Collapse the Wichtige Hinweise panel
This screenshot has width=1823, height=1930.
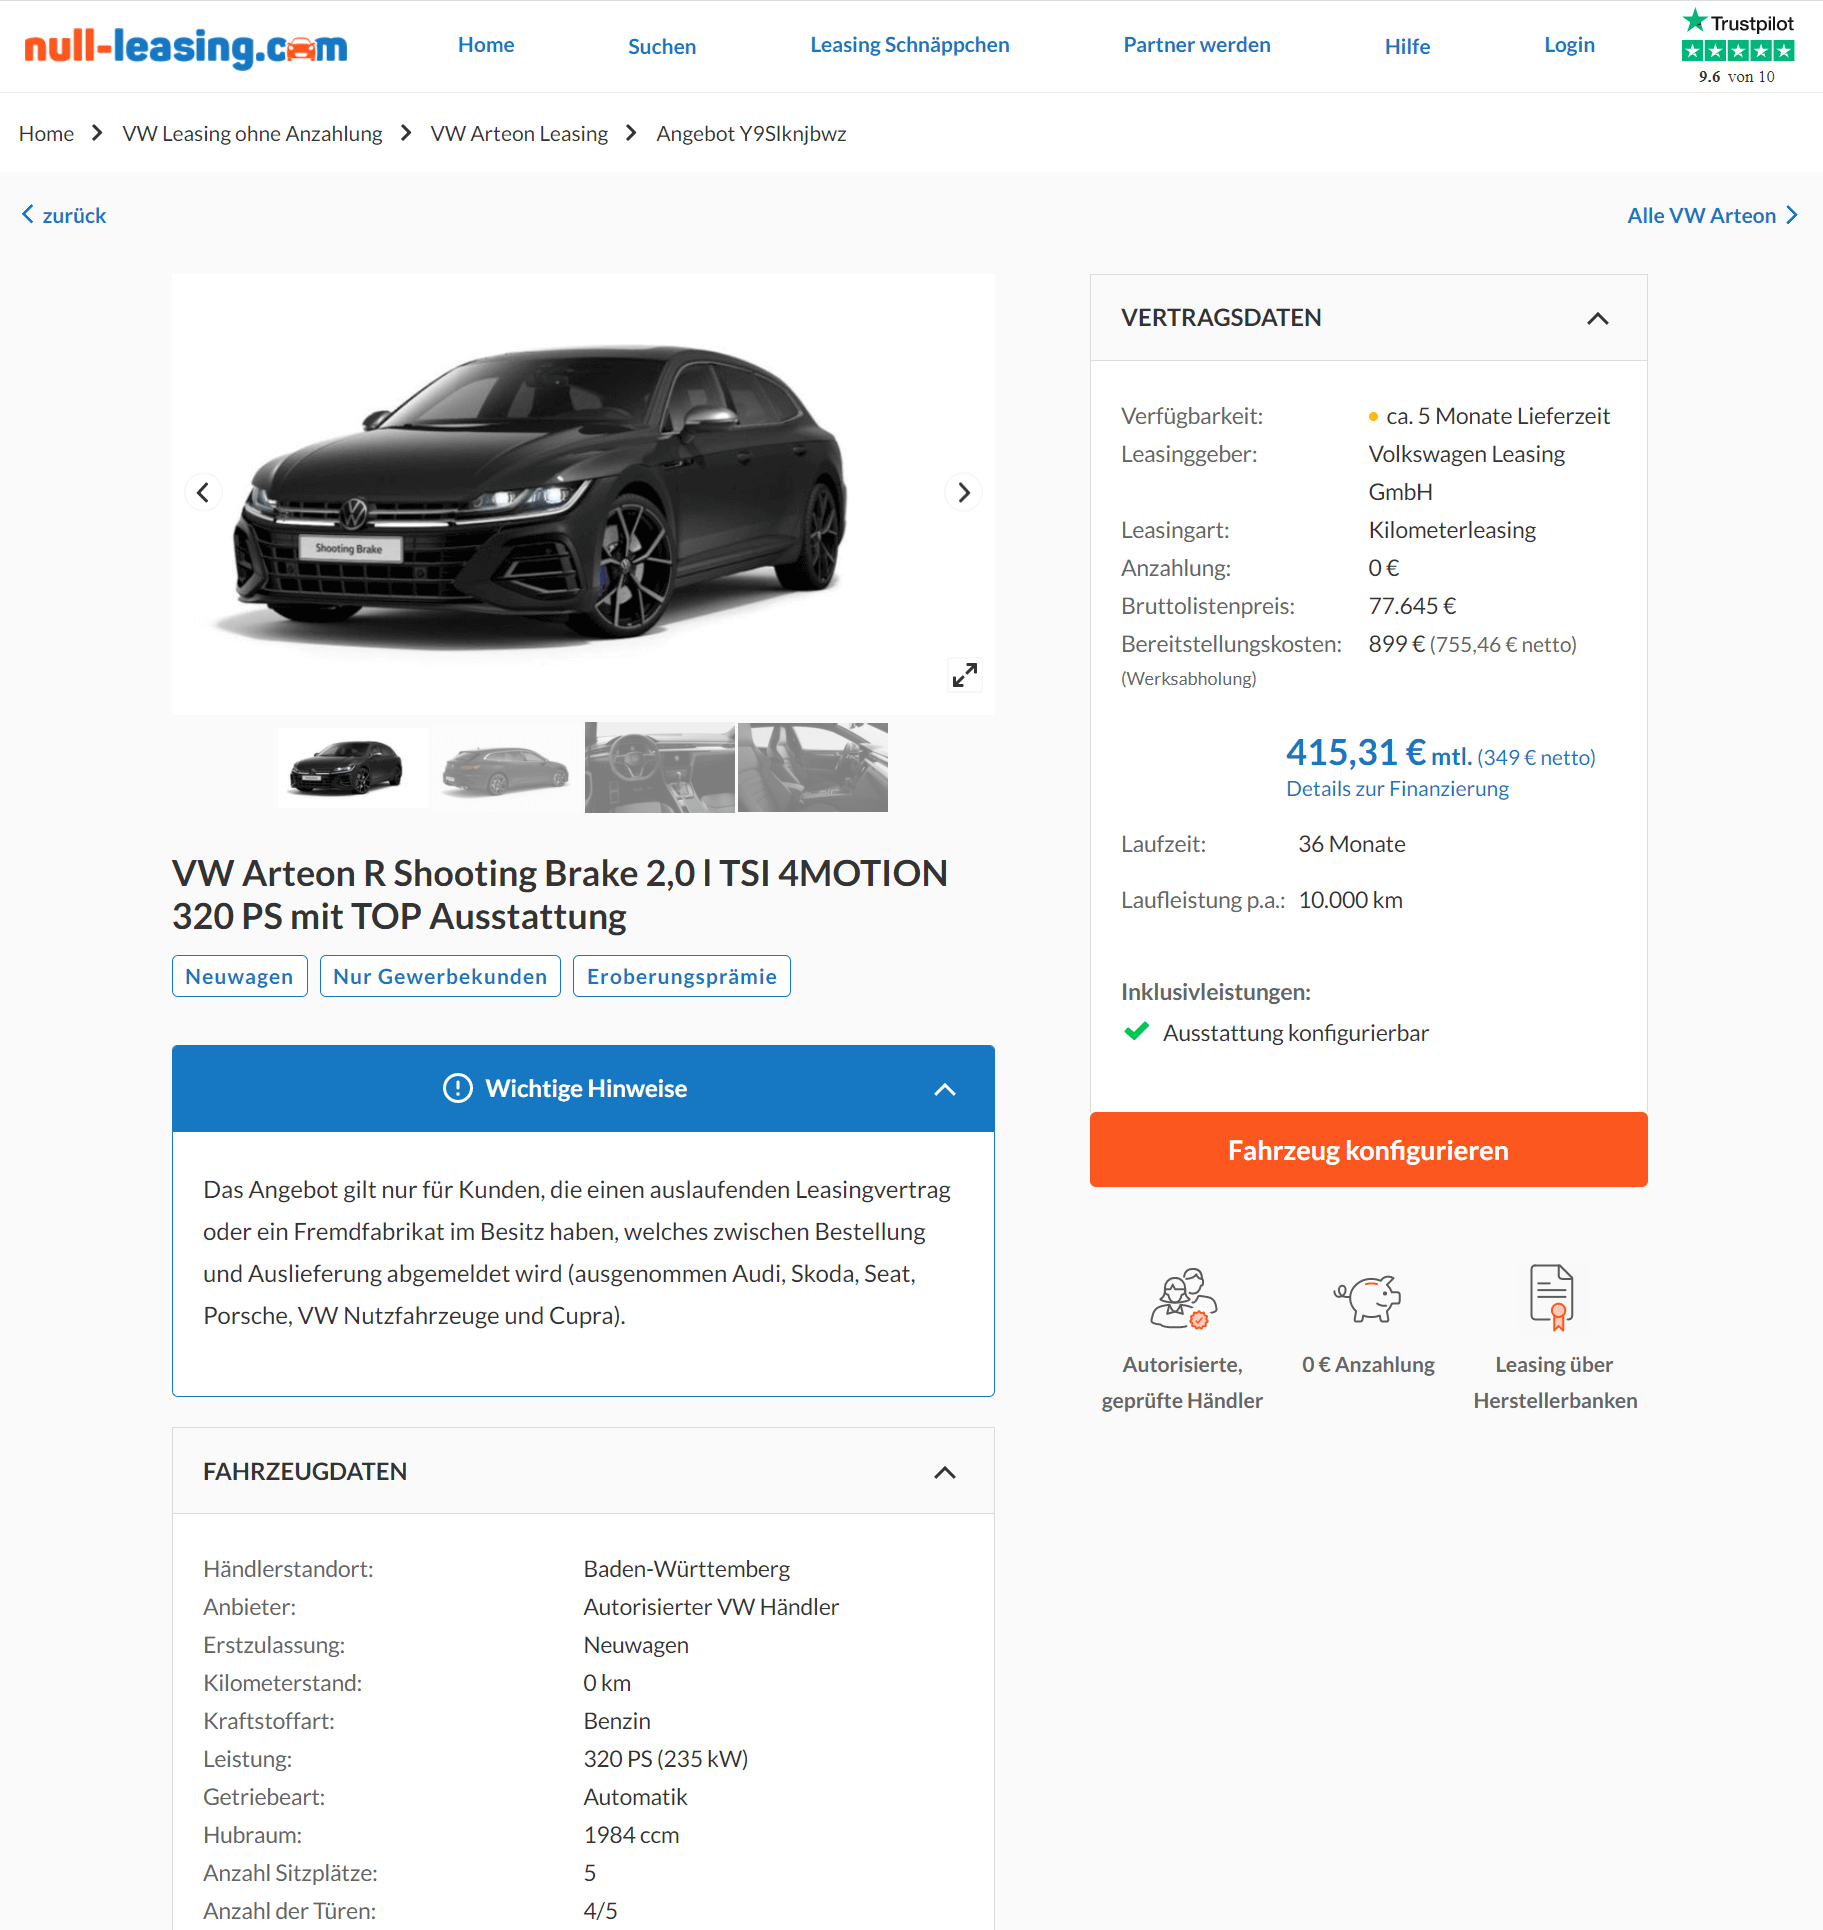coord(944,1089)
